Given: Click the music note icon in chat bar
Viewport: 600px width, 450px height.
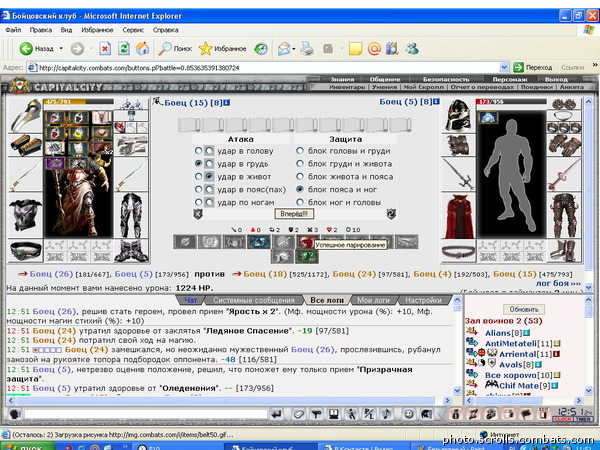Looking at the screenshot, I should click(x=386, y=414).
